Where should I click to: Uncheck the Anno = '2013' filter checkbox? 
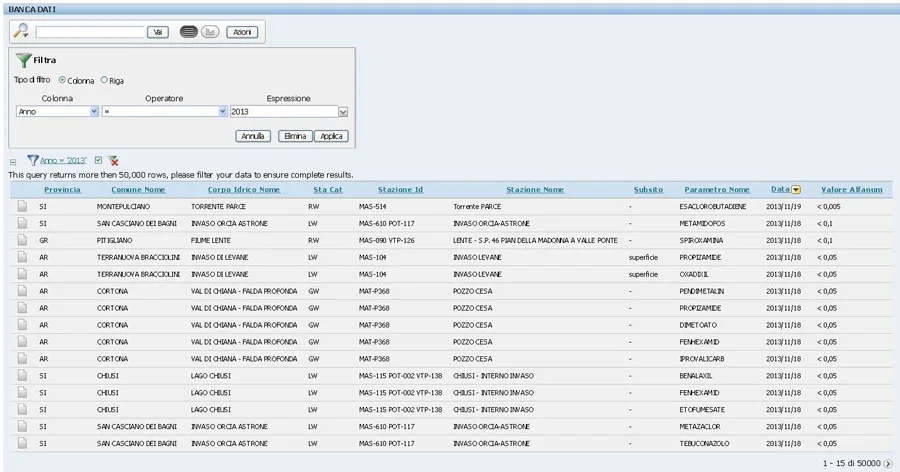[x=98, y=160]
